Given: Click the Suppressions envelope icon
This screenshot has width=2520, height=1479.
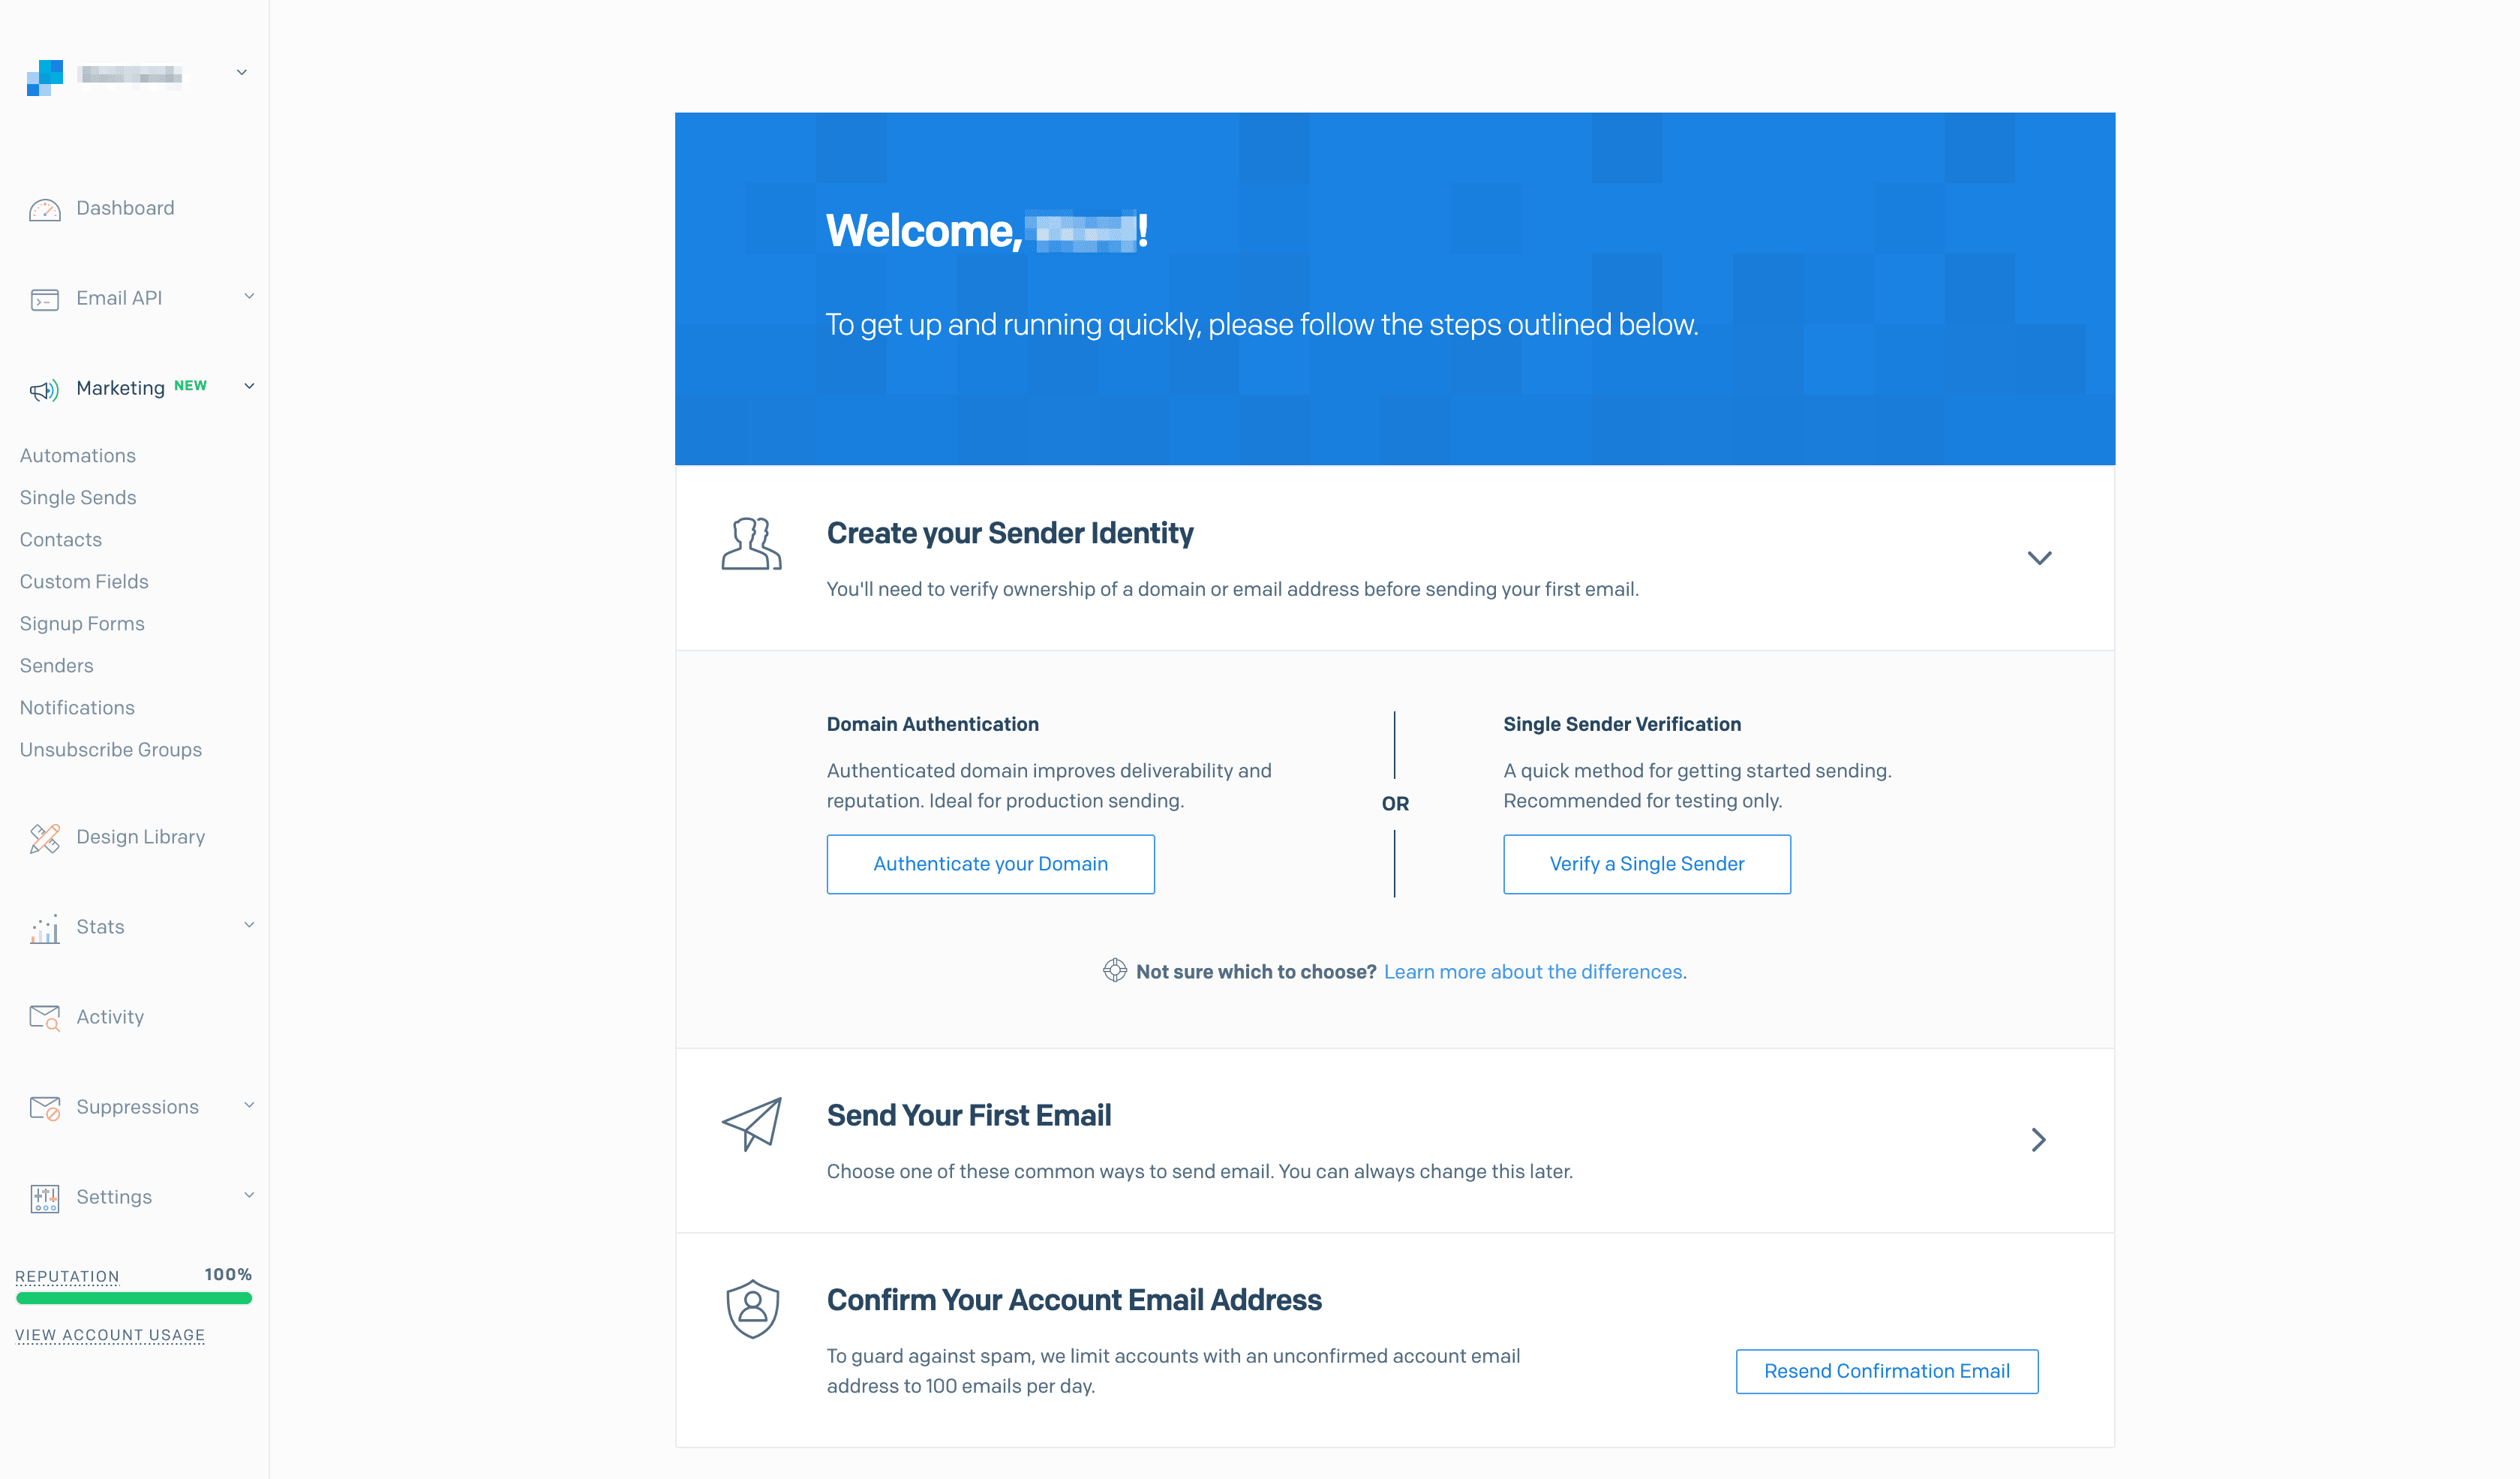Looking at the screenshot, I should [x=44, y=1106].
